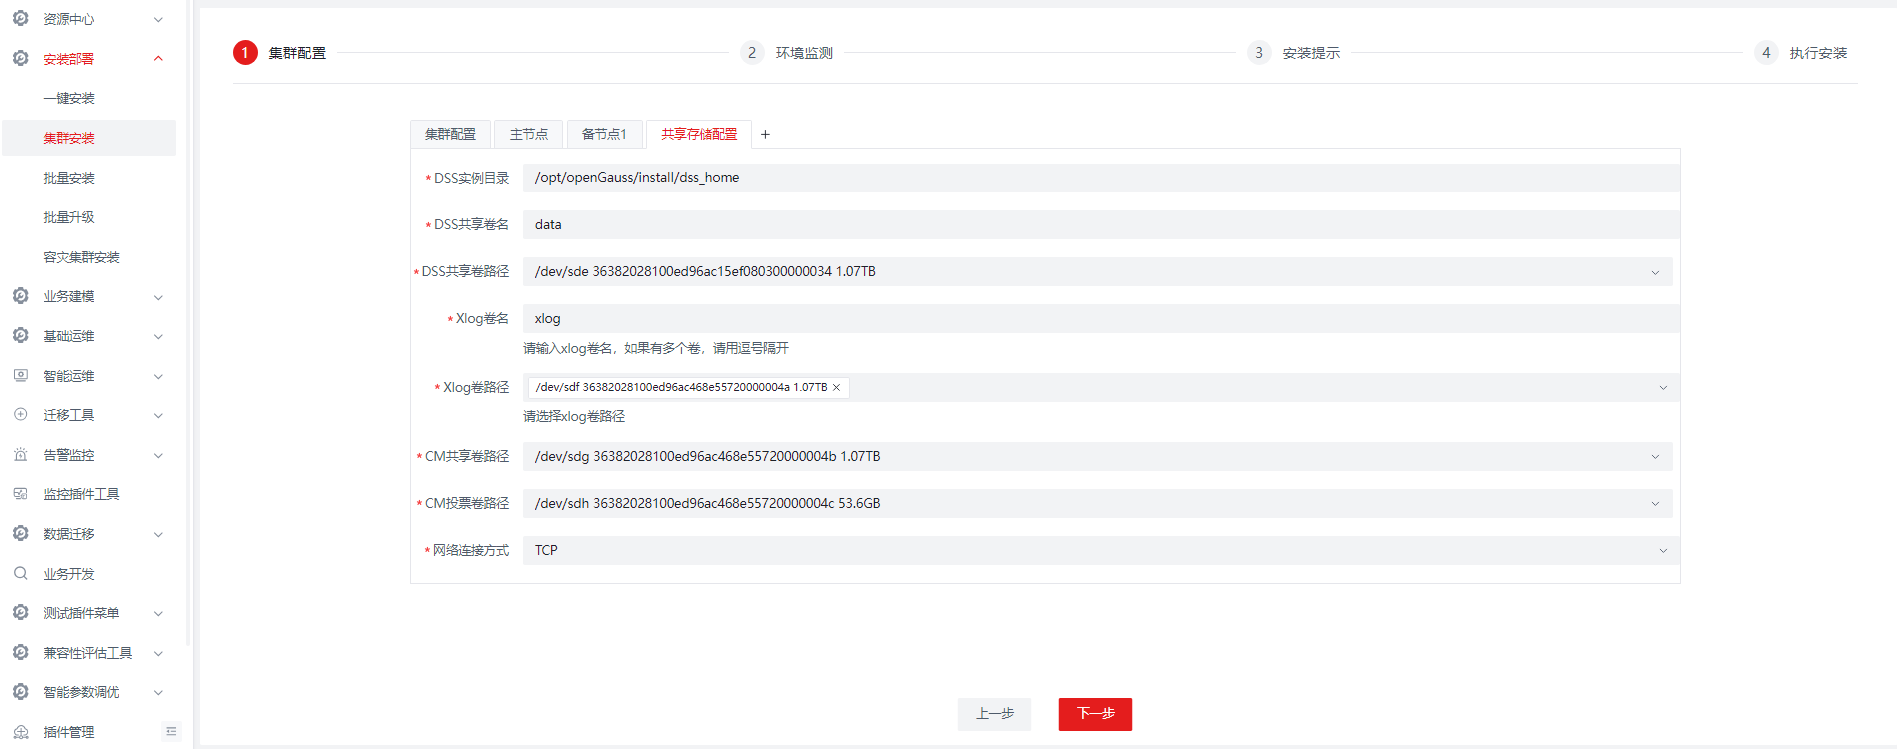
Task: Collapse the 安装部署 menu section
Action: [158, 59]
